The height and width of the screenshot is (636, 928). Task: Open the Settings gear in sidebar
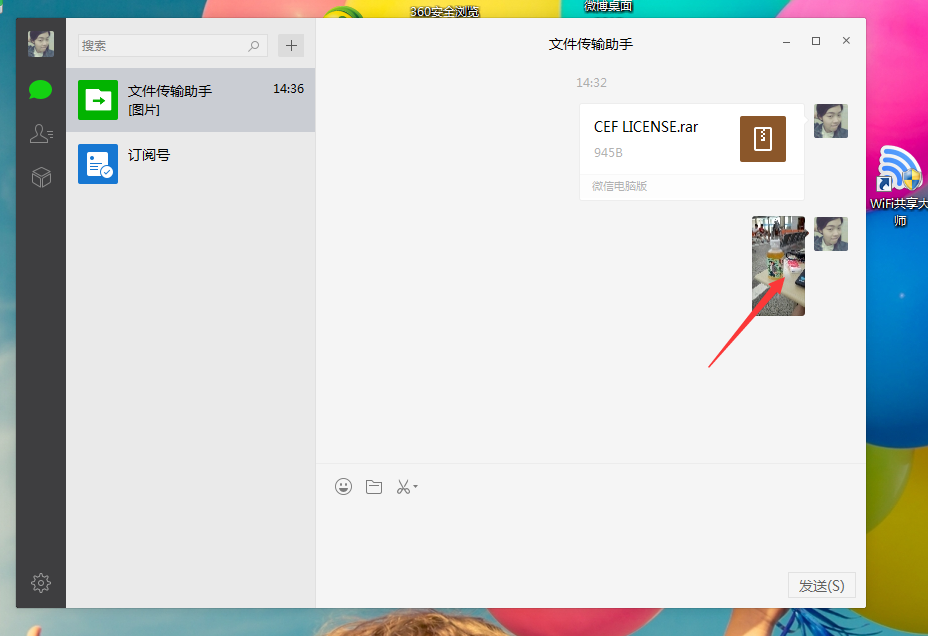click(41, 583)
